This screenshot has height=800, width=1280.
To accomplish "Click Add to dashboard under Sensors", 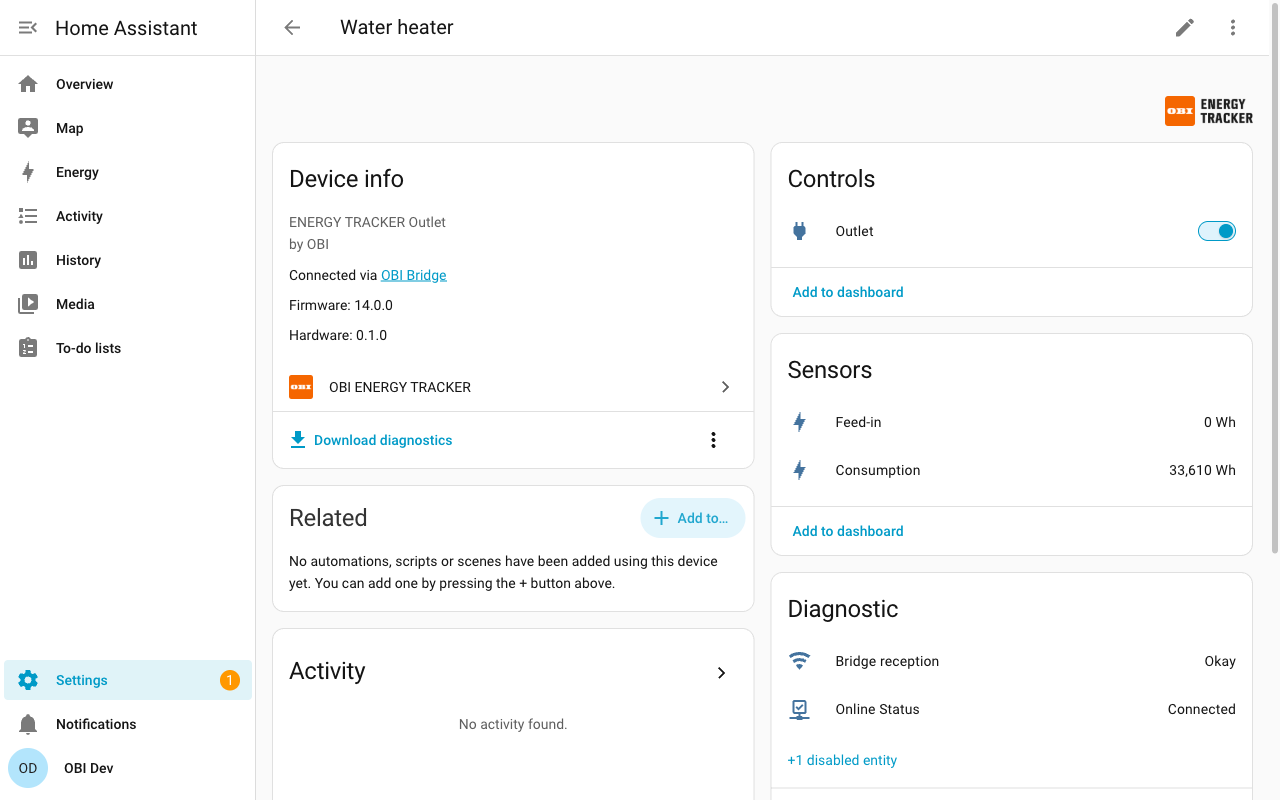I will (x=848, y=531).
